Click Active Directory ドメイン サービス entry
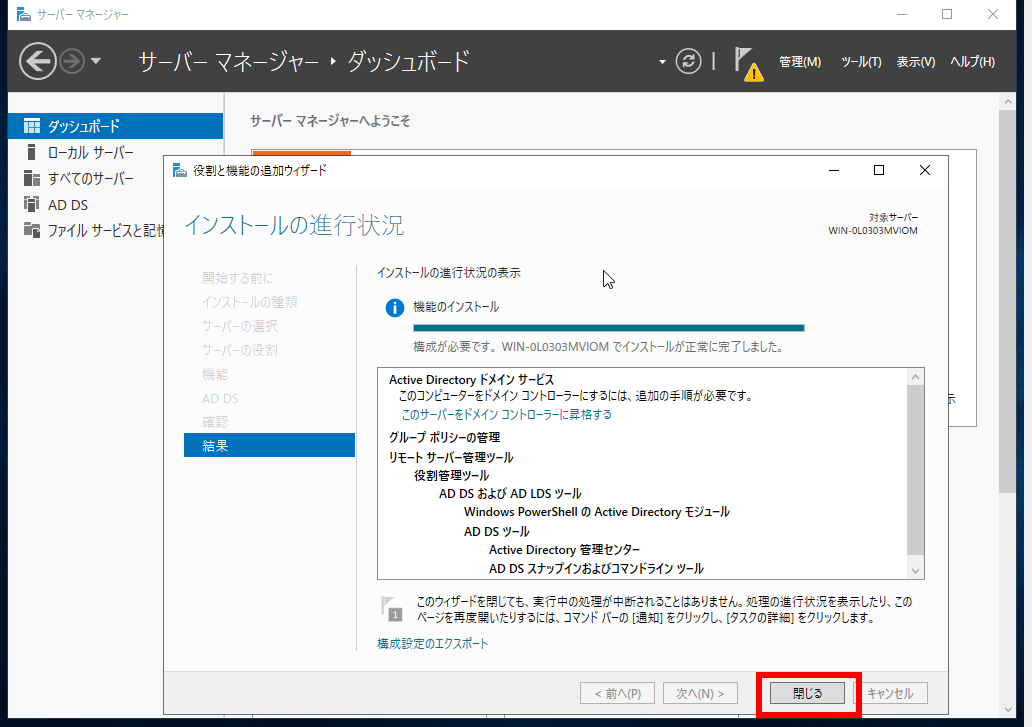 (471, 380)
